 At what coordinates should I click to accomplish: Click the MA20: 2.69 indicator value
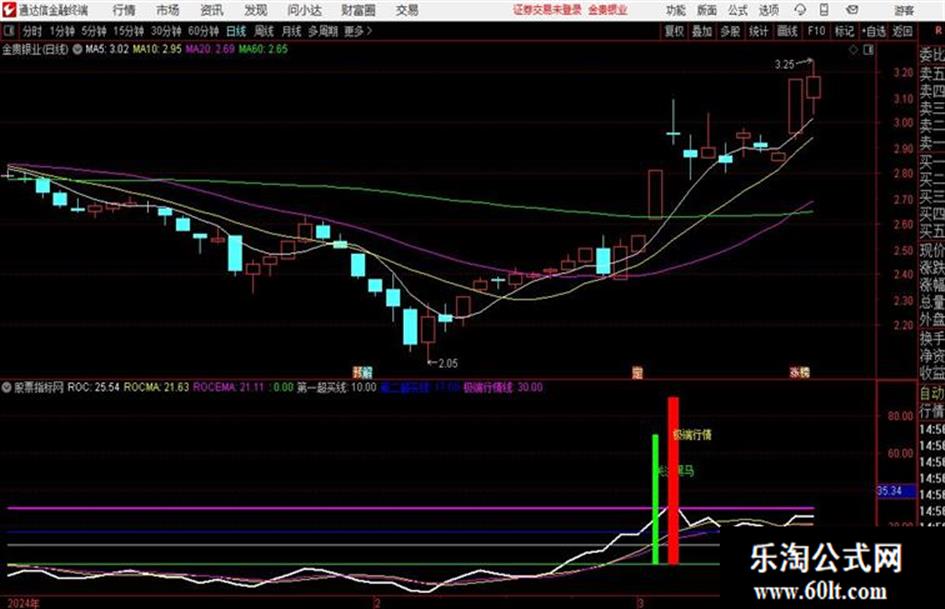pos(210,49)
